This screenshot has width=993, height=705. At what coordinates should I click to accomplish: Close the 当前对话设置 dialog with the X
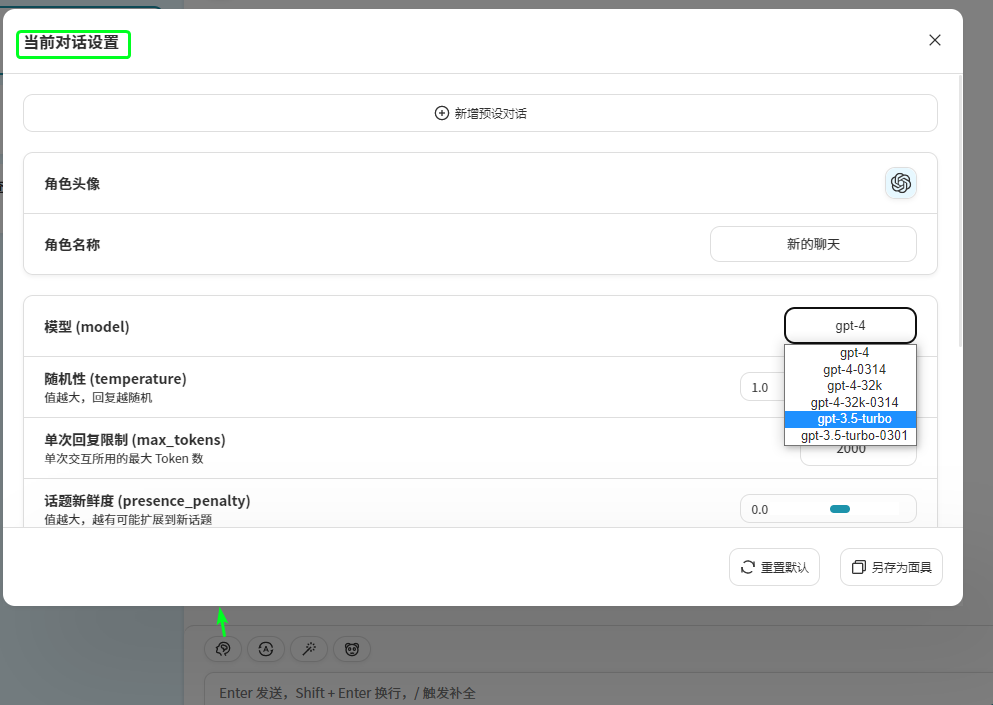(934, 41)
